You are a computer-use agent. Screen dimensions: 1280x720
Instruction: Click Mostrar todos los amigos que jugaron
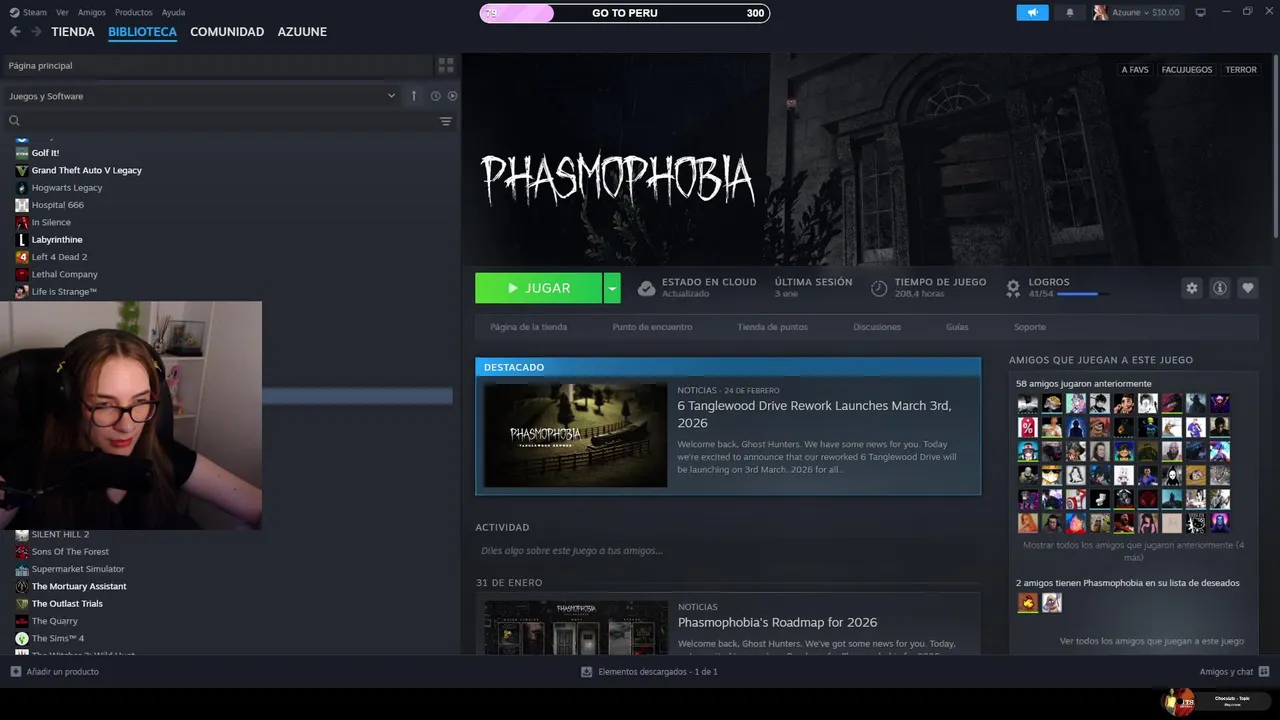[1134, 551]
